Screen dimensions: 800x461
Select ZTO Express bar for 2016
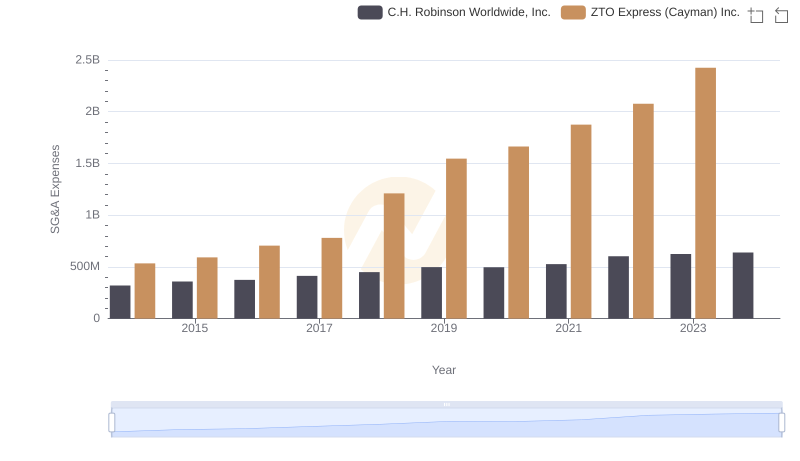tap(269, 282)
